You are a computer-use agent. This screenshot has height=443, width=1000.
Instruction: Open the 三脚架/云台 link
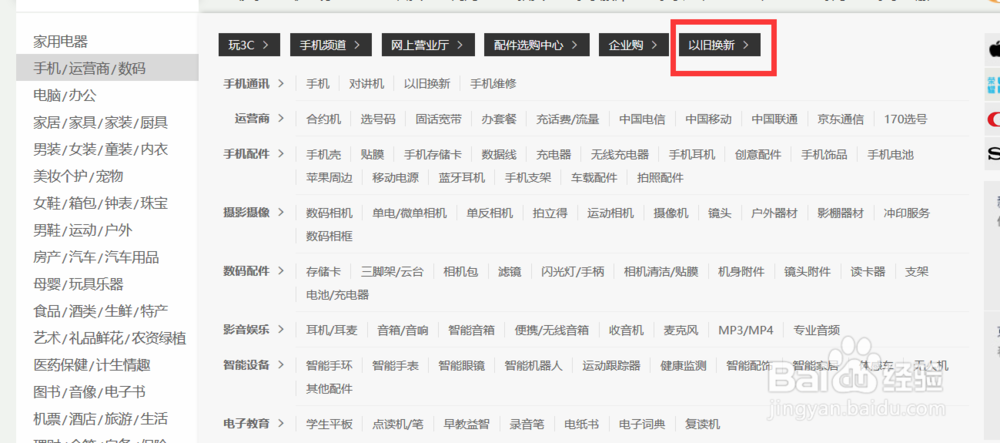[x=392, y=272]
